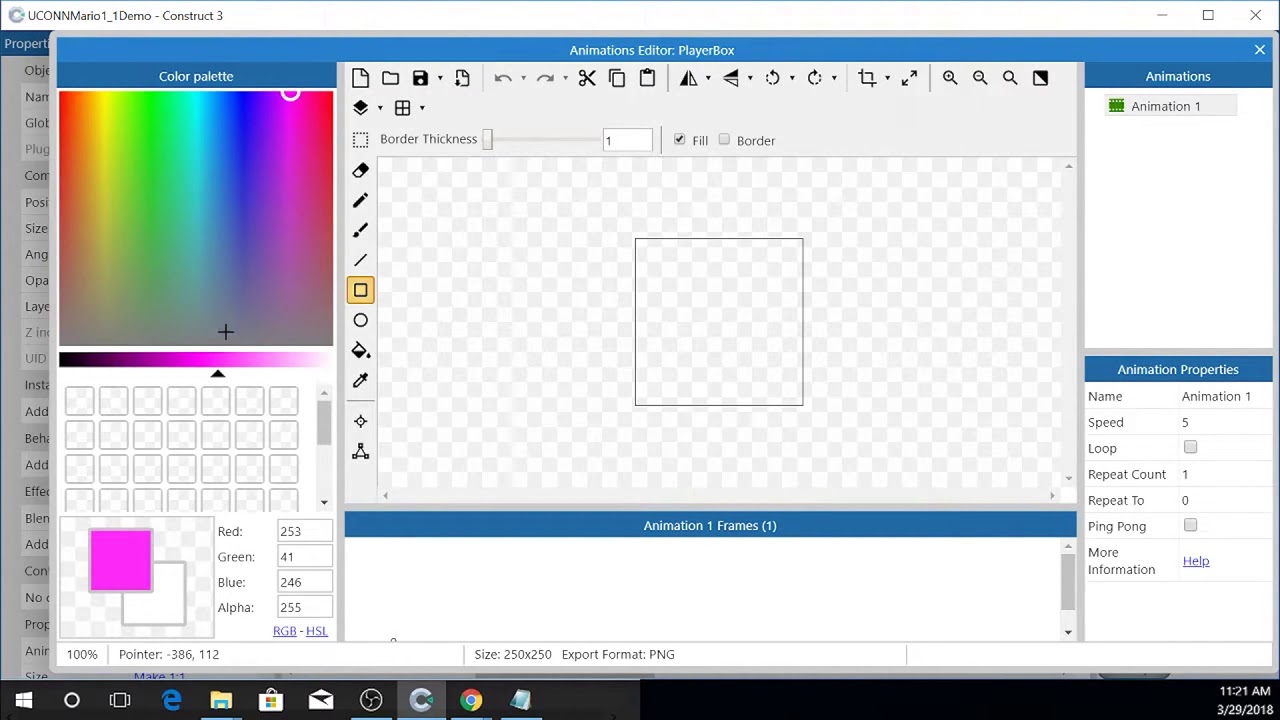Screen dimensions: 1280x720
Task: Select the color picker eyedropper tool
Action: [361, 380]
